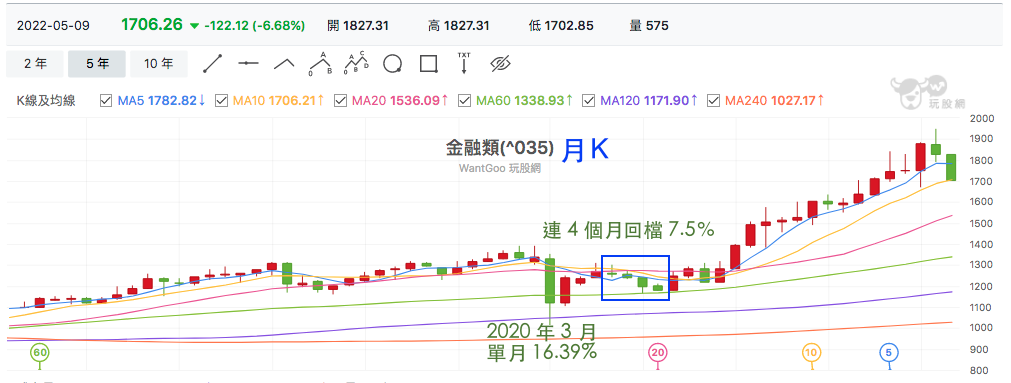
Task: Select the straight line drawing tool
Action: click(x=213, y=64)
